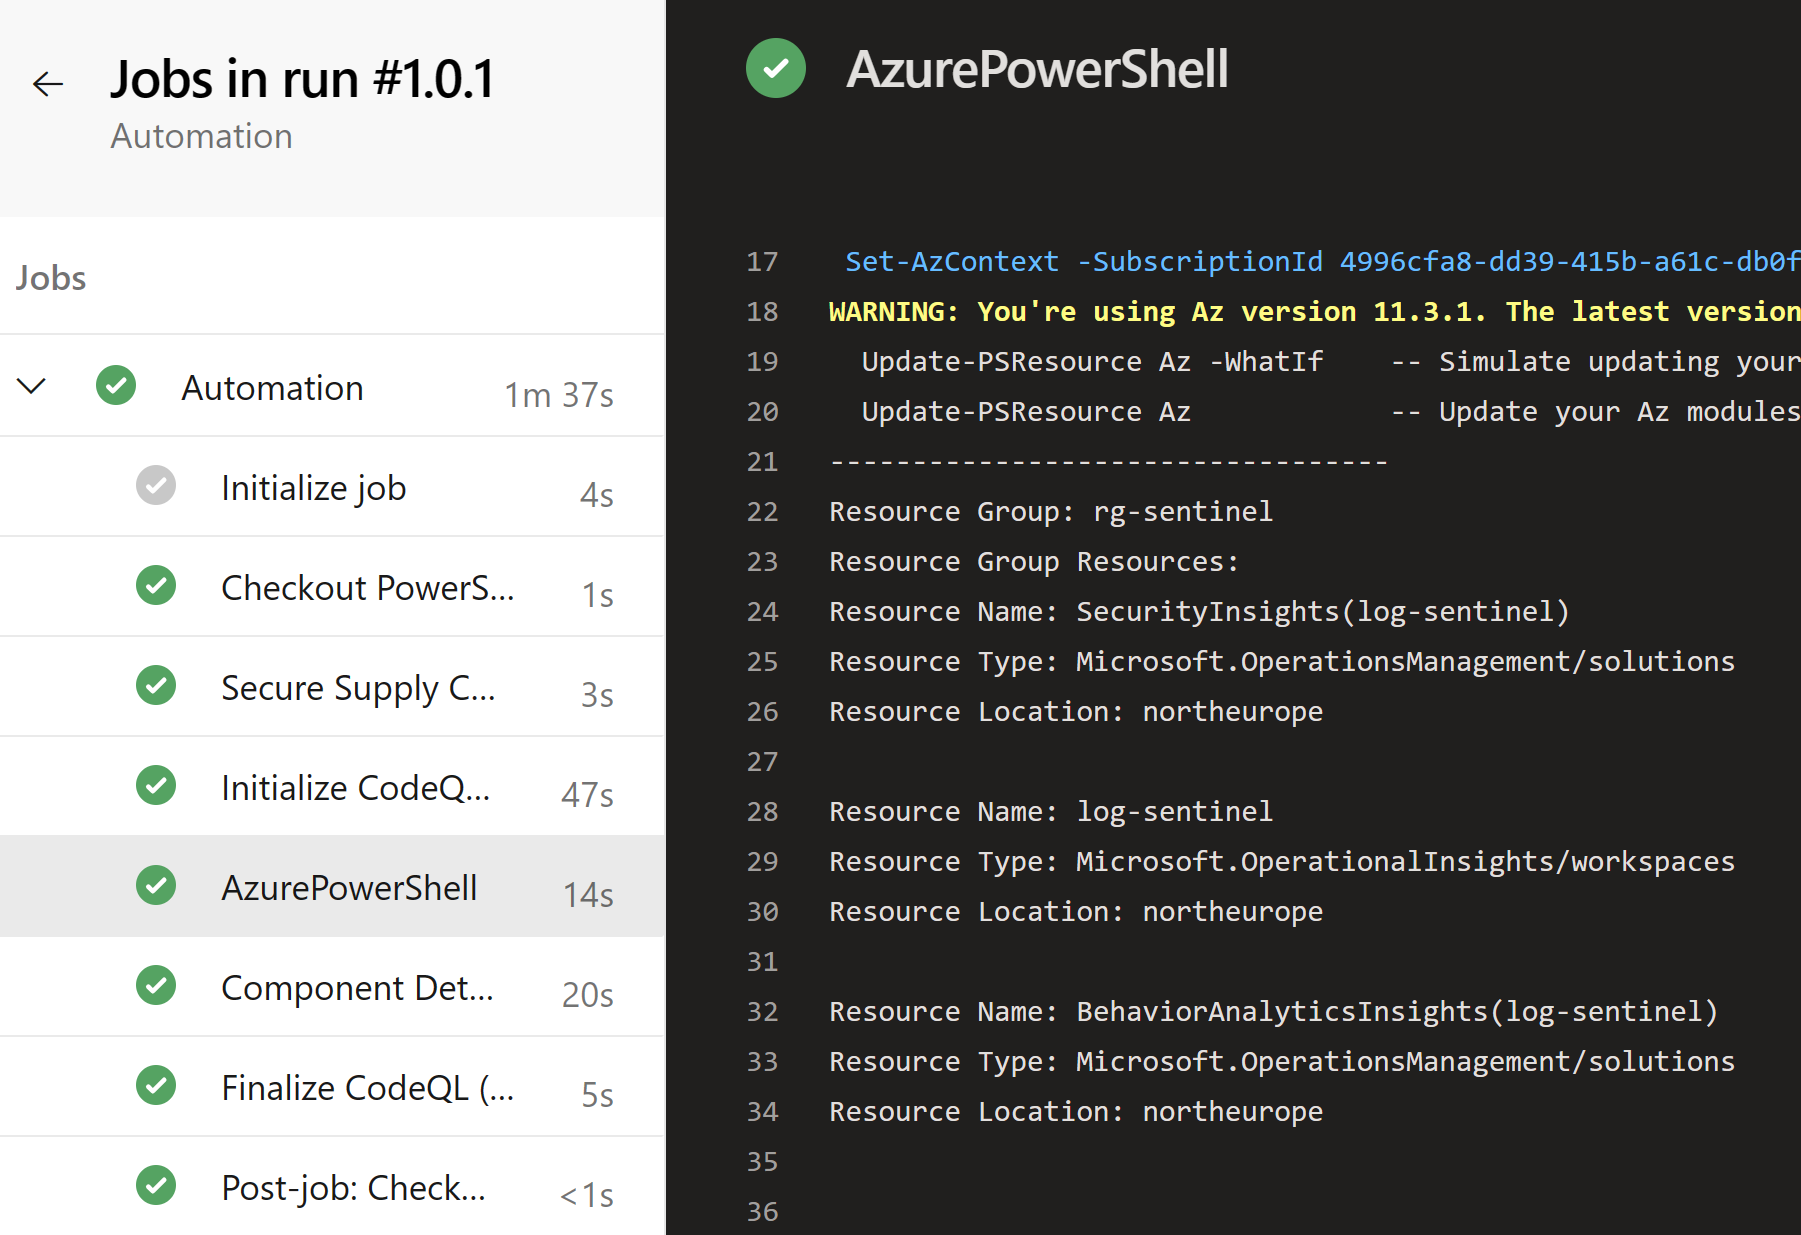Click the Resource Group Resources: line
1801x1235 pixels.
tap(1034, 562)
